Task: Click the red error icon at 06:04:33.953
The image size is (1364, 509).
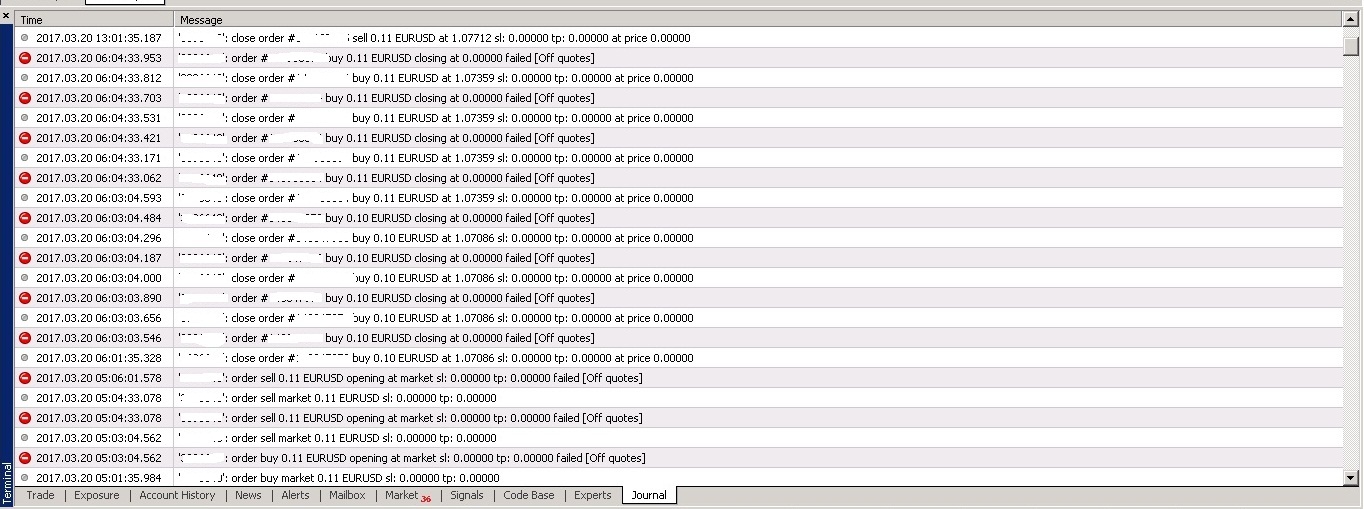Action: 25,58
